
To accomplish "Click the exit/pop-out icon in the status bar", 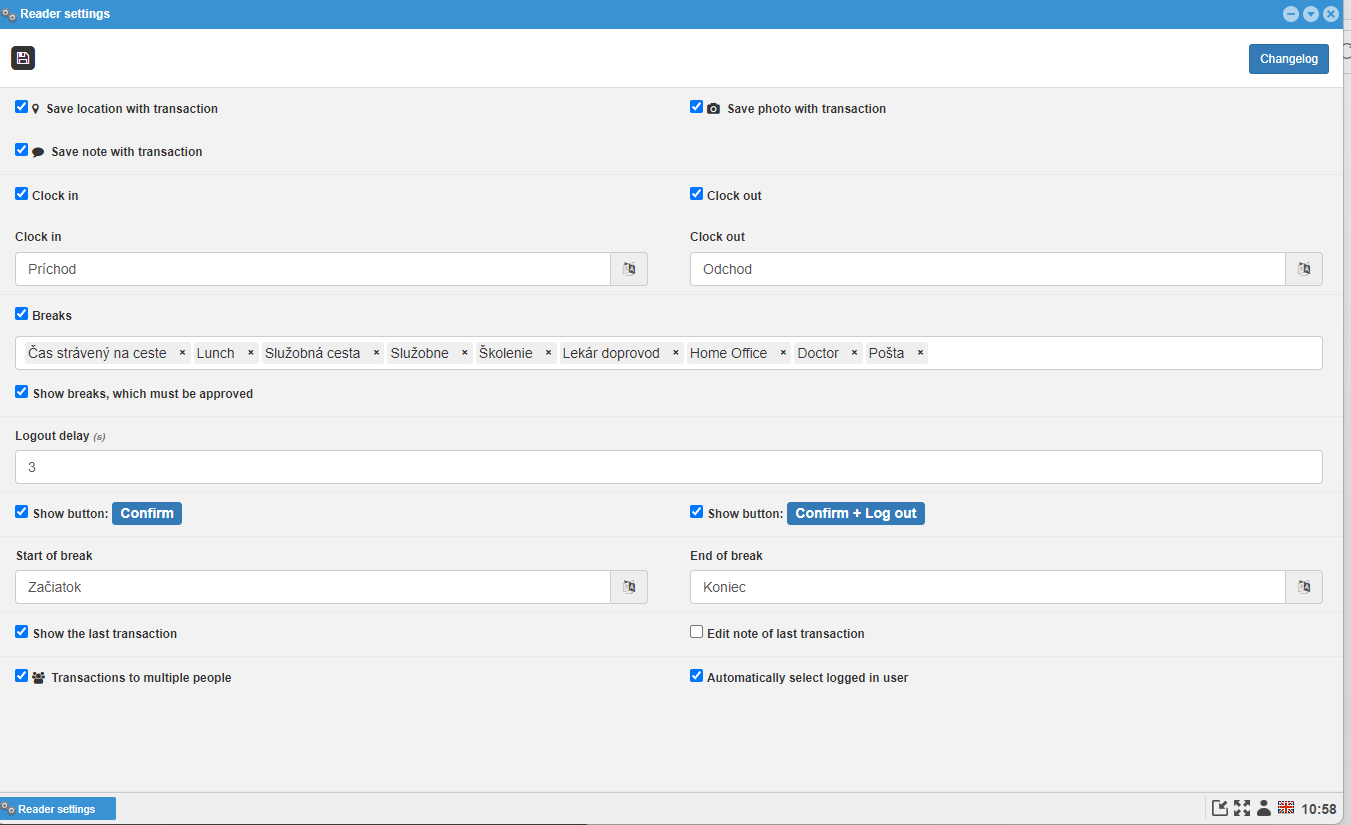I will tap(1220, 807).
